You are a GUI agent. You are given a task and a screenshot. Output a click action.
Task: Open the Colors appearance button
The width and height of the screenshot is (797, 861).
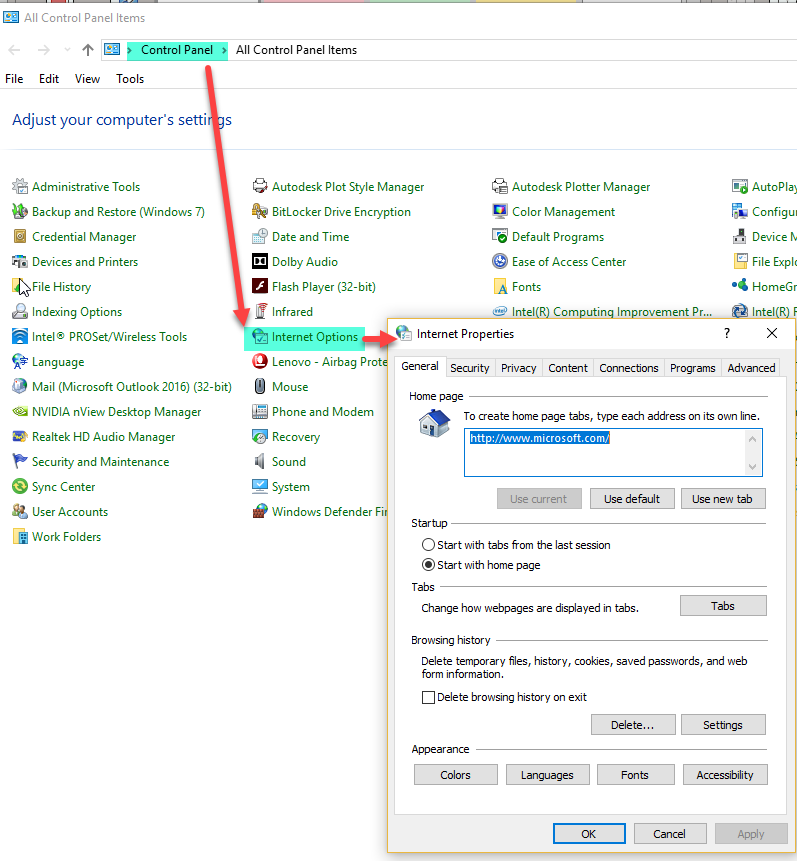pos(455,775)
